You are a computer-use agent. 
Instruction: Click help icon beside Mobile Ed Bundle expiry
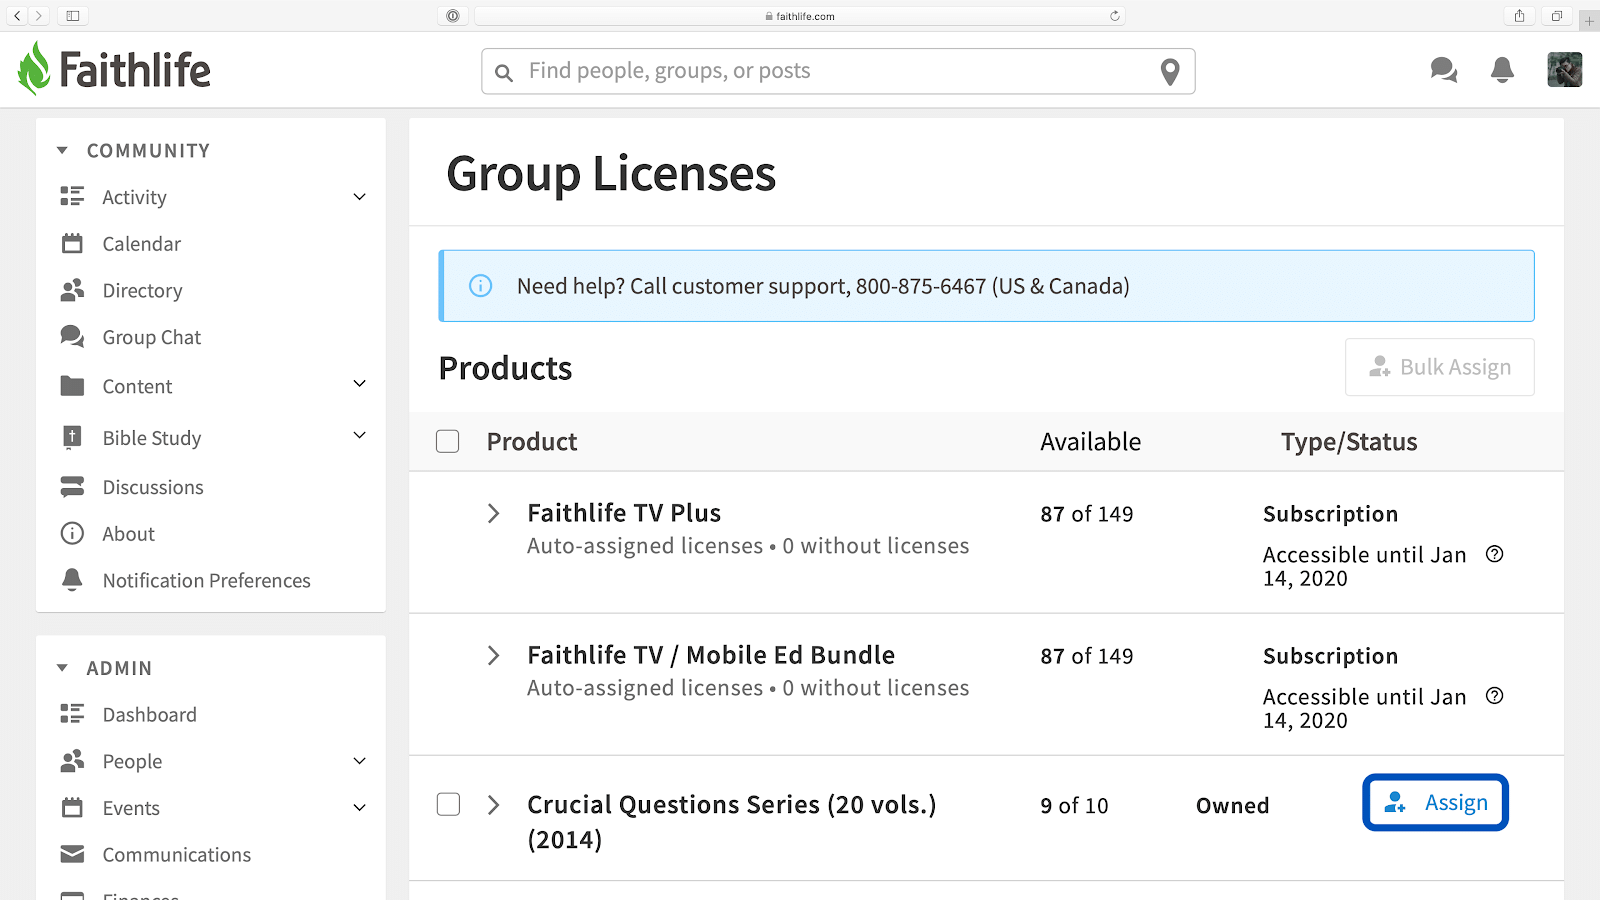tap(1495, 696)
